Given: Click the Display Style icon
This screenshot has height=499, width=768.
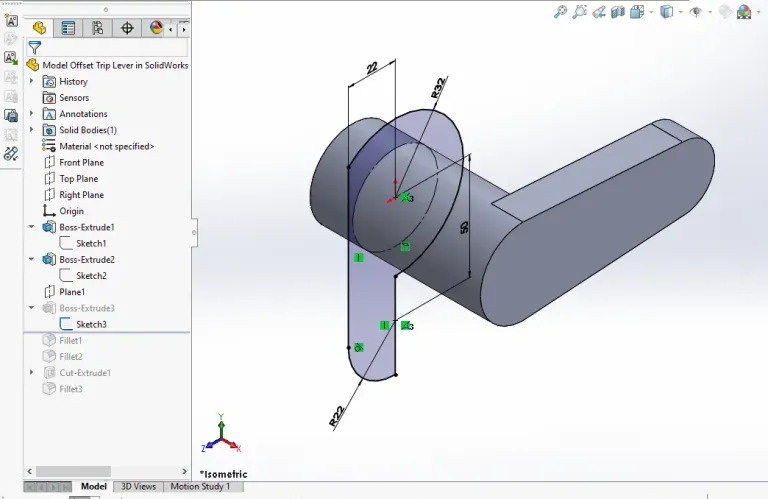Looking at the screenshot, I should click(x=667, y=11).
